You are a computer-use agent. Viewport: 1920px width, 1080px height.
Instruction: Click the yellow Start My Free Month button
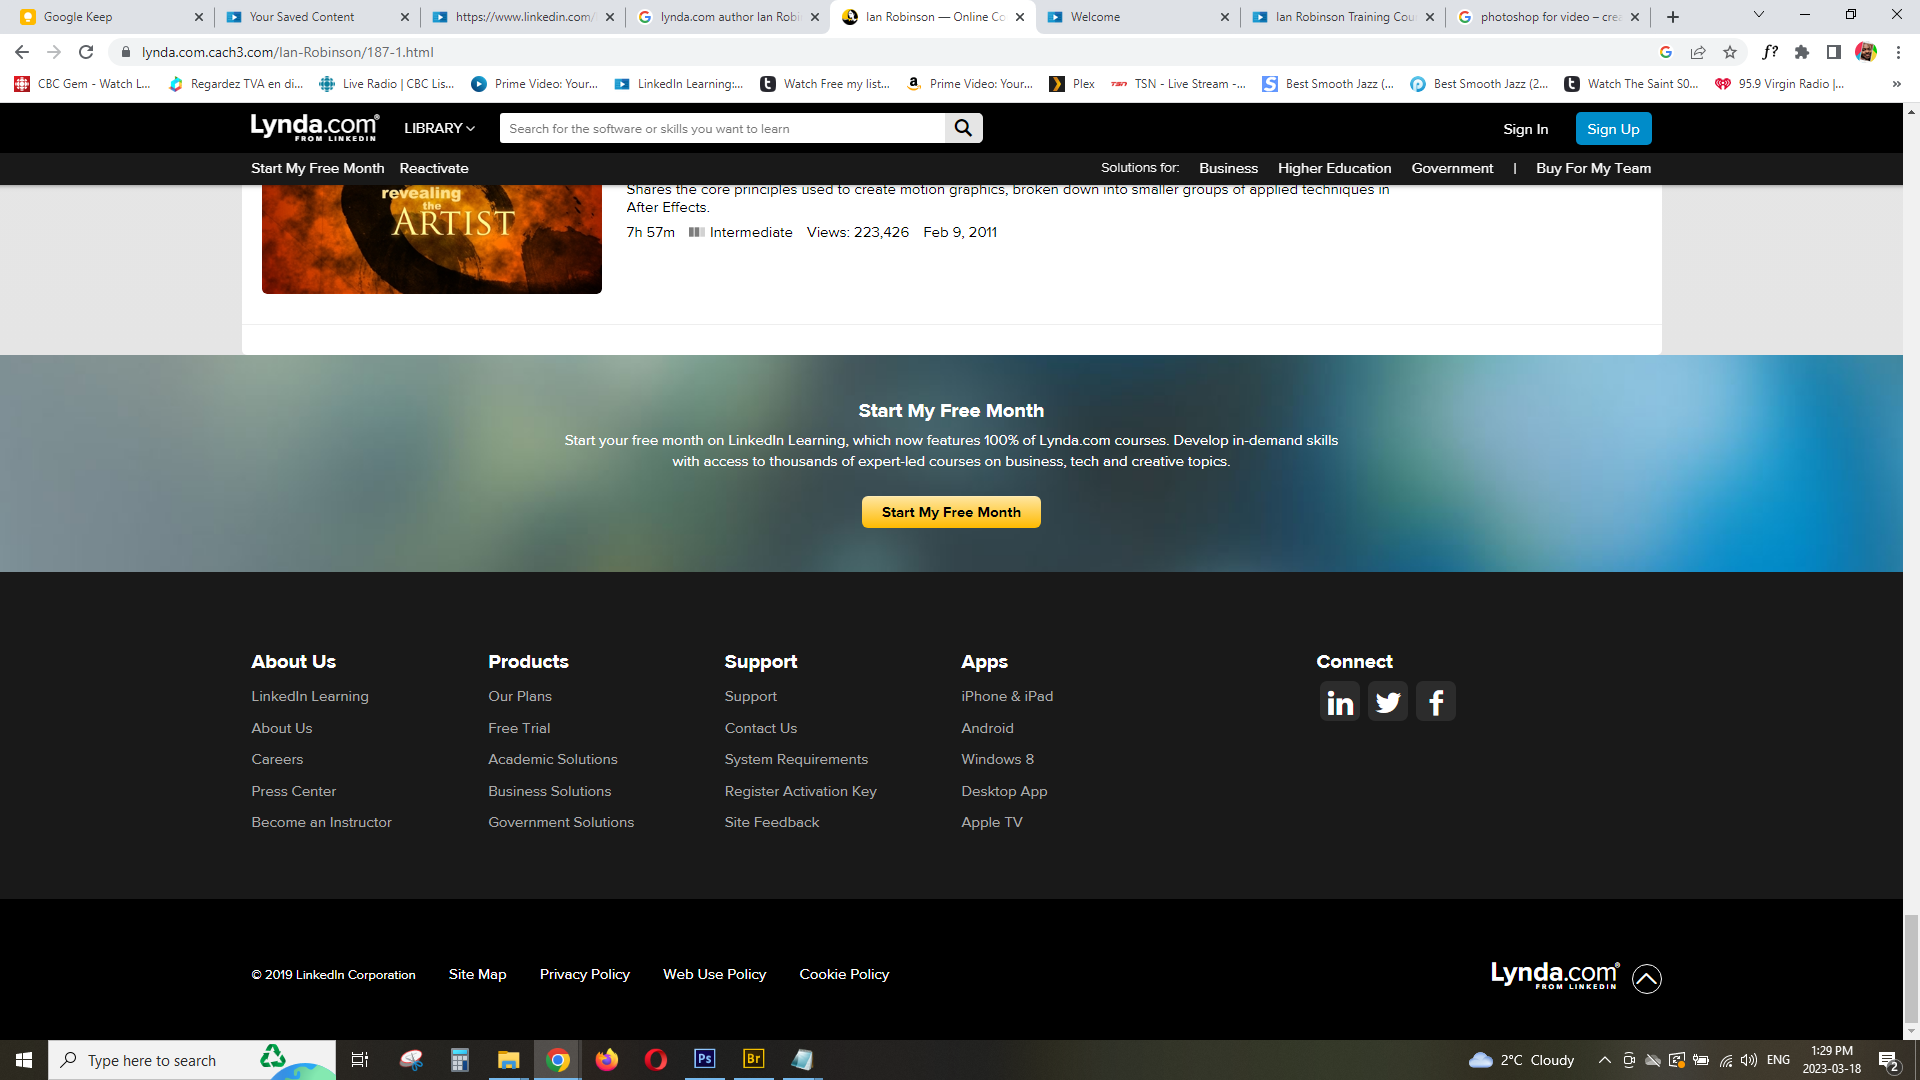[x=951, y=512]
